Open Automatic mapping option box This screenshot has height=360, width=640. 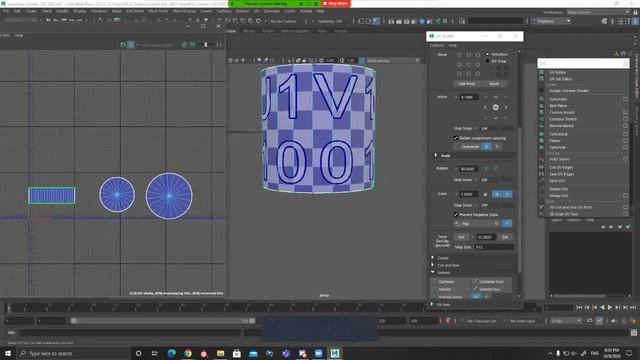pyautogui.click(x=625, y=99)
